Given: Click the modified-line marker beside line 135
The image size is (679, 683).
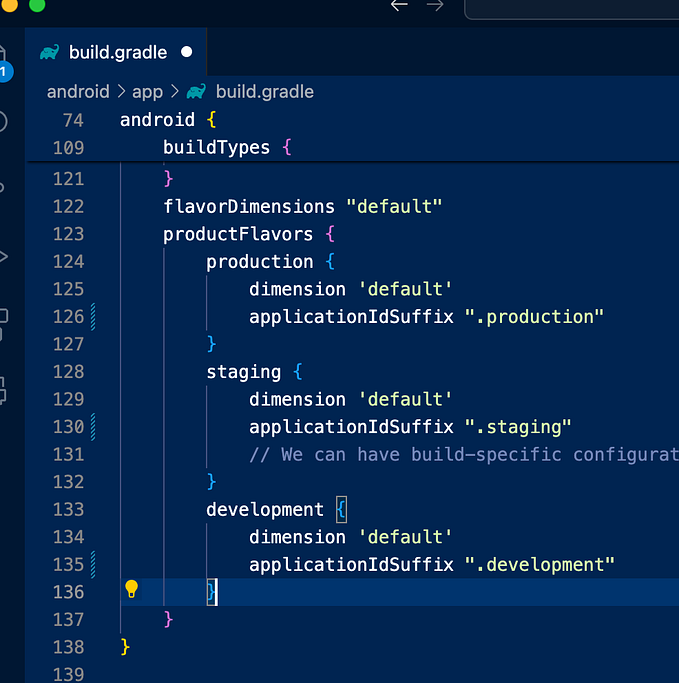Looking at the screenshot, I should point(93,565).
